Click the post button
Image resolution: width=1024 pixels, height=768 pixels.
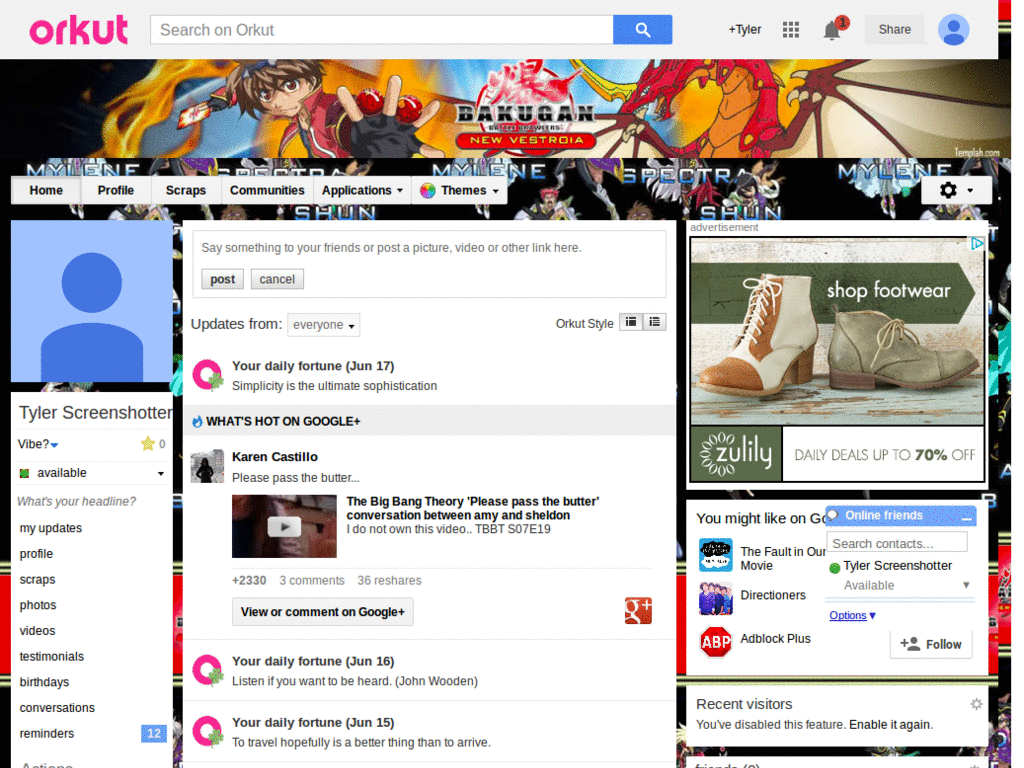[222, 279]
